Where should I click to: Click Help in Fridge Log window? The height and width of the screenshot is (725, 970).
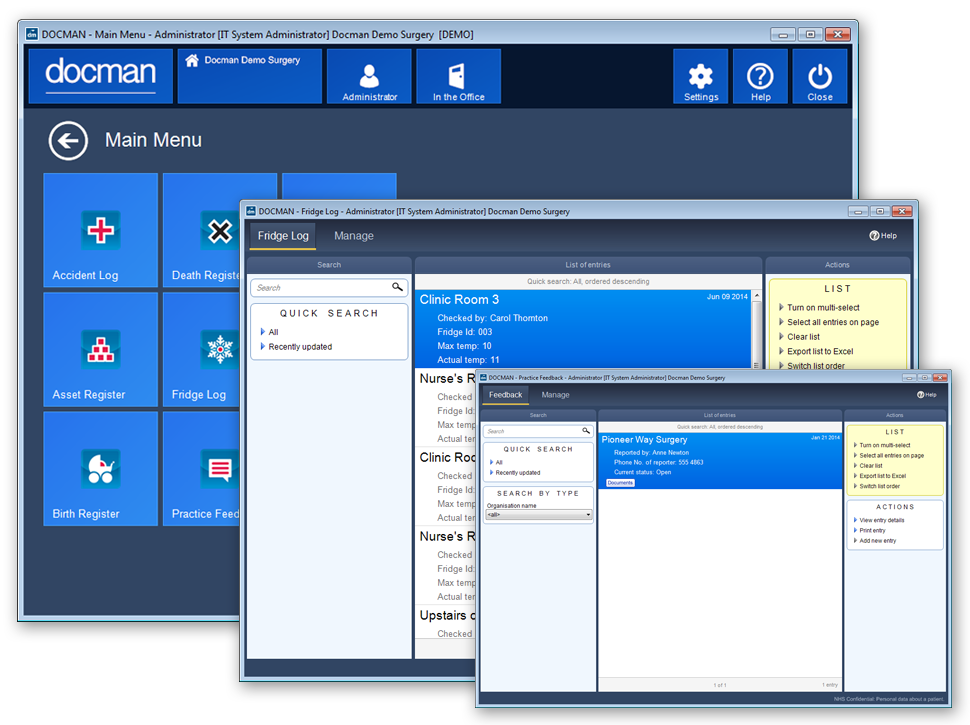tap(883, 236)
